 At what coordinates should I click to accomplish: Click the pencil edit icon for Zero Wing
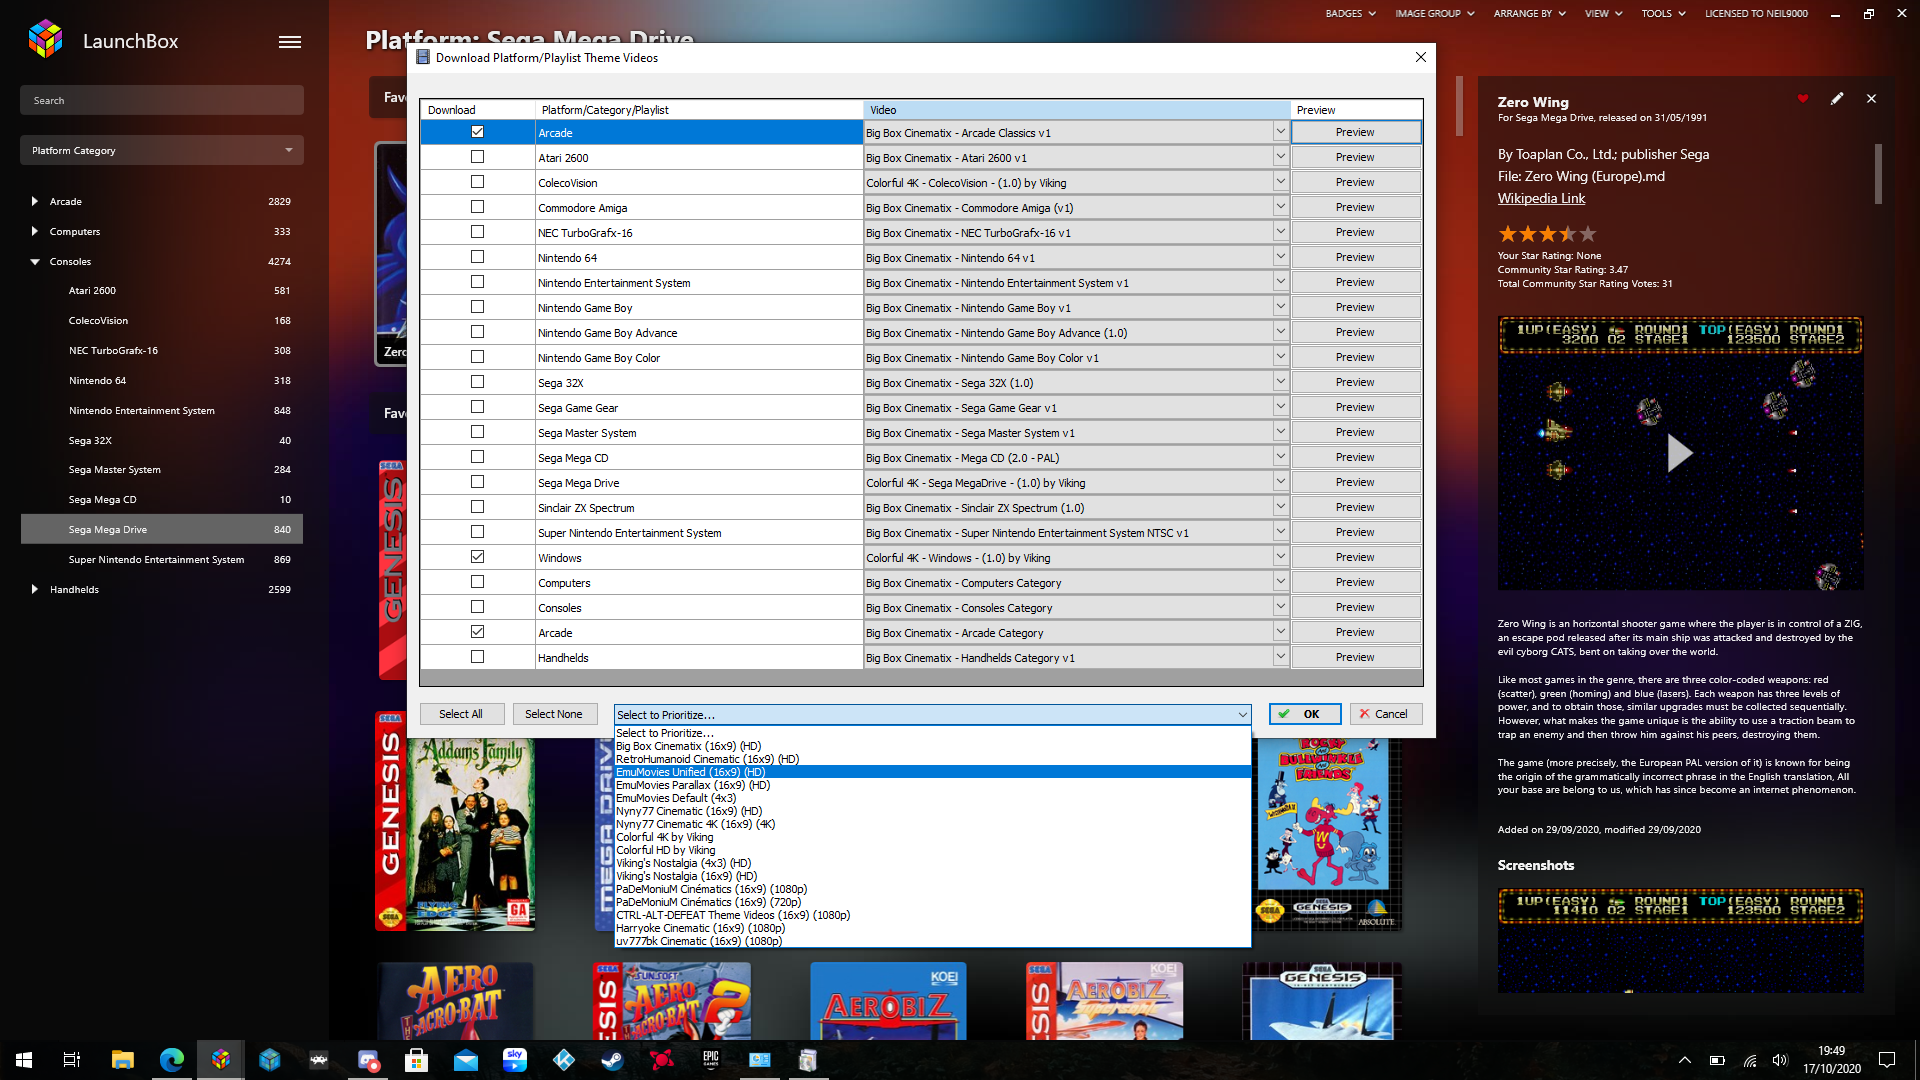click(x=1837, y=99)
